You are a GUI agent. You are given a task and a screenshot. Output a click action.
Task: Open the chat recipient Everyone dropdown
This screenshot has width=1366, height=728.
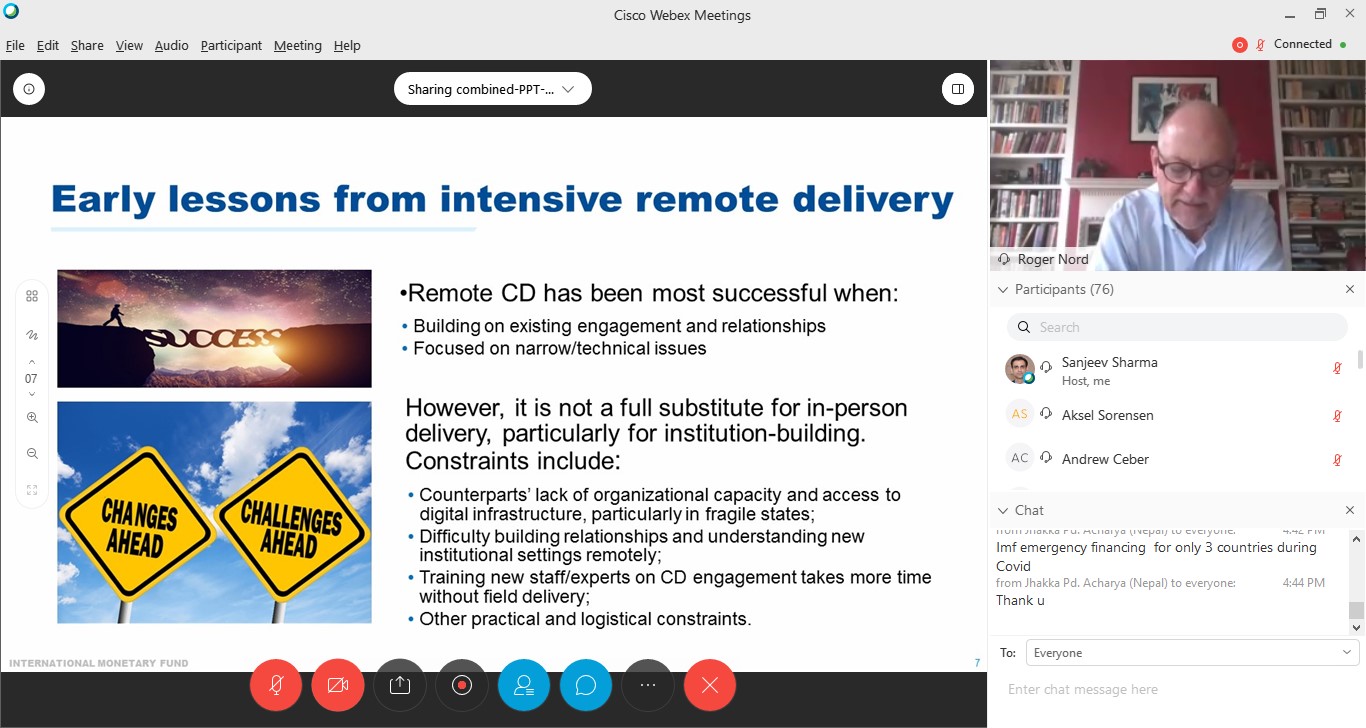[x=1190, y=653]
